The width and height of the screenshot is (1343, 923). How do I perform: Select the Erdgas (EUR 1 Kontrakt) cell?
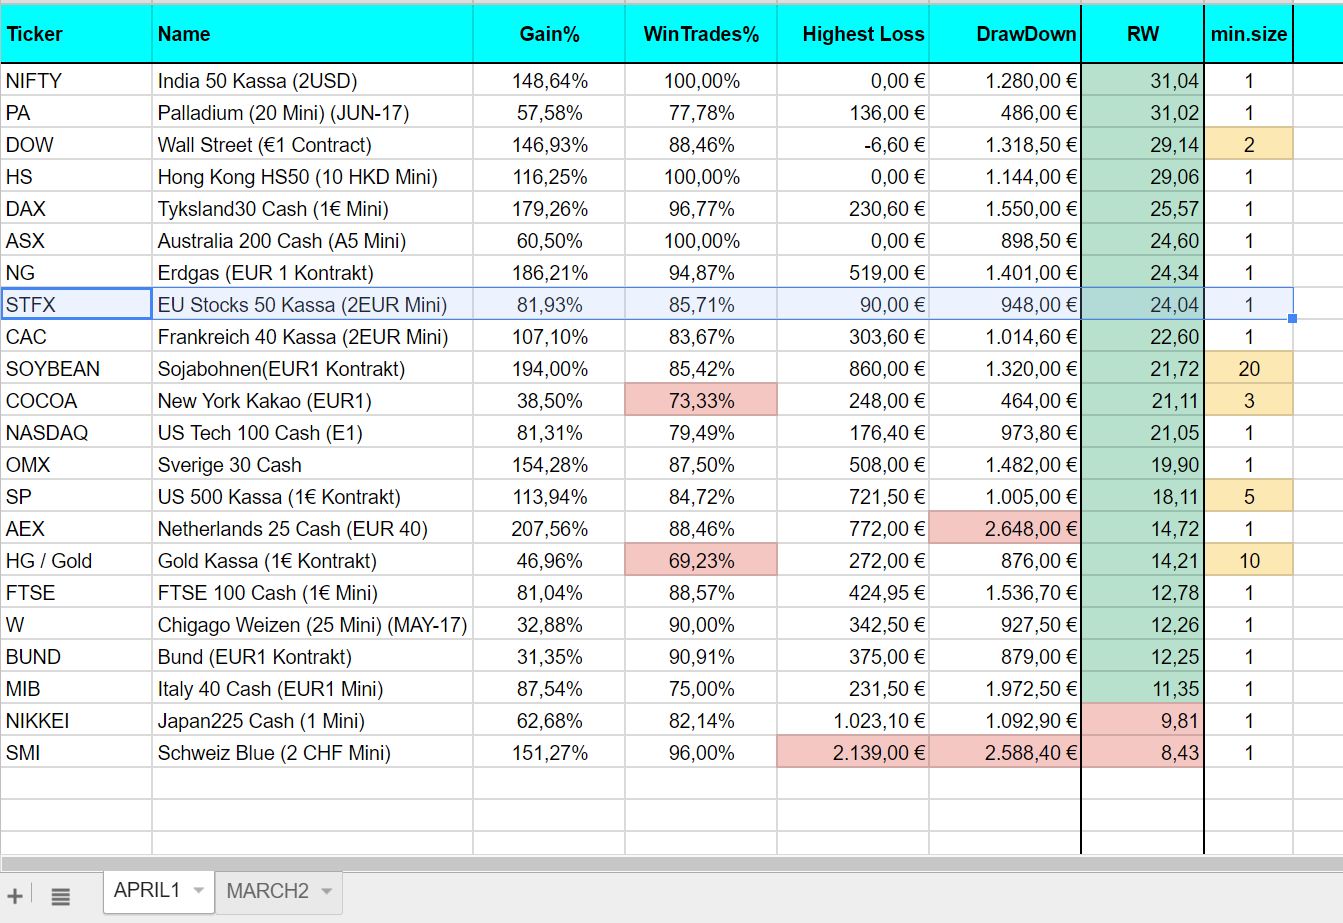tap(312, 273)
